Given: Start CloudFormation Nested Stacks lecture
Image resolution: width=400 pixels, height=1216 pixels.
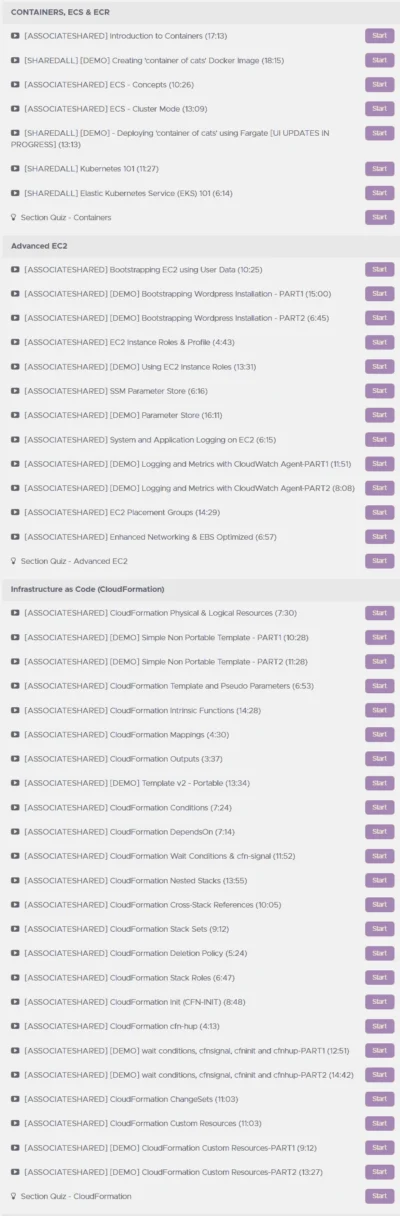Looking at the screenshot, I should (379, 880).
